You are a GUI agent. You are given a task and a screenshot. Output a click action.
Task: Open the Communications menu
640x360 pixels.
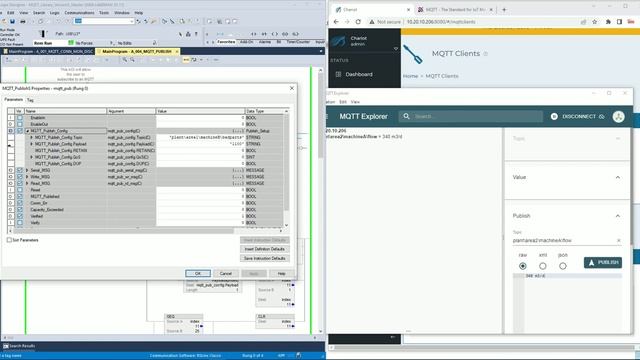79,13
